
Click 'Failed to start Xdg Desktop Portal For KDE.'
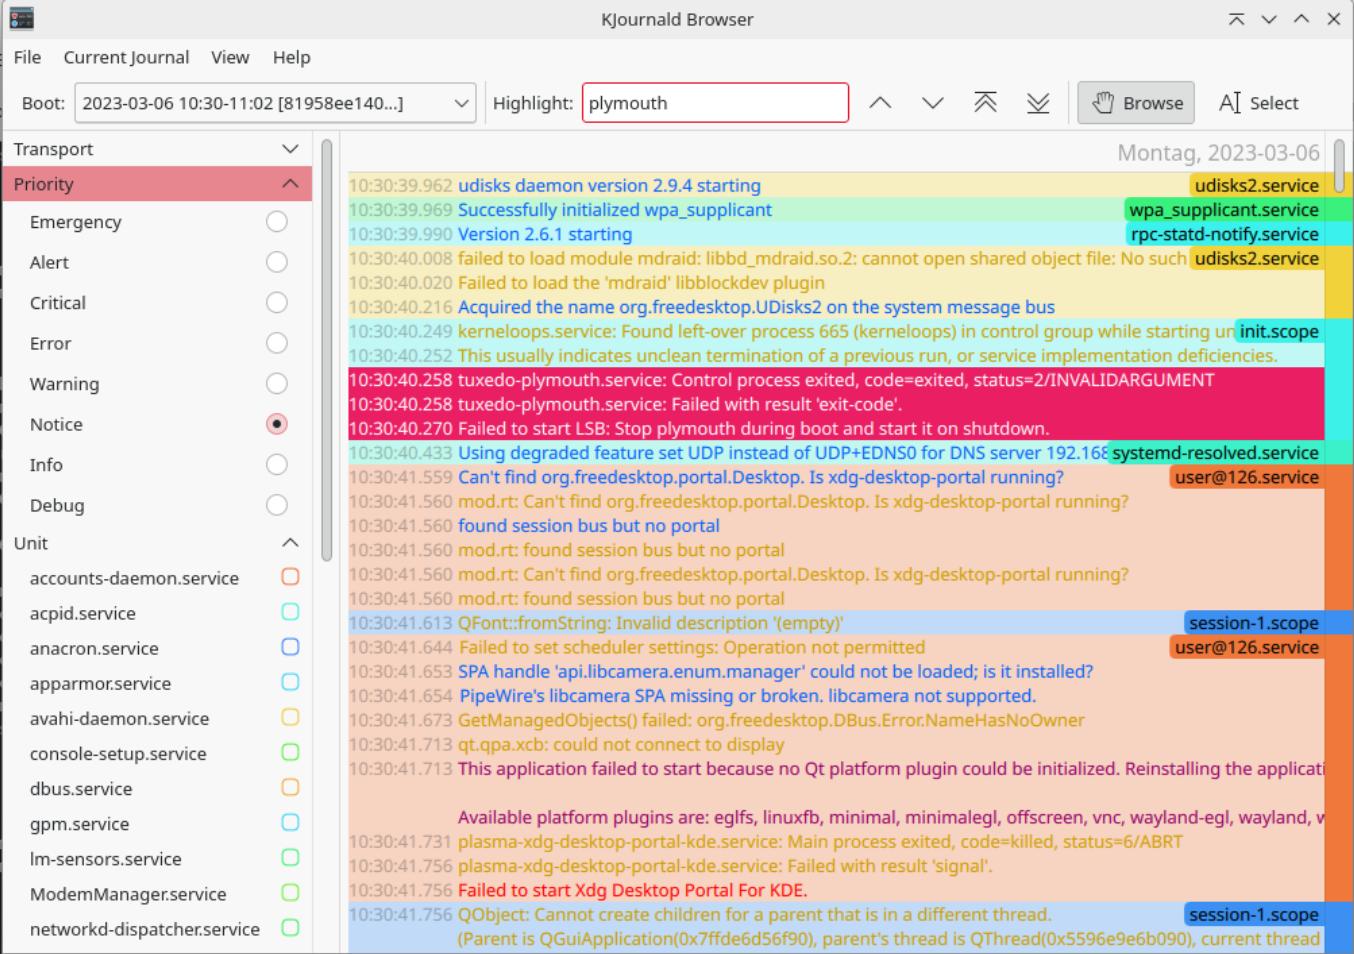point(632,890)
